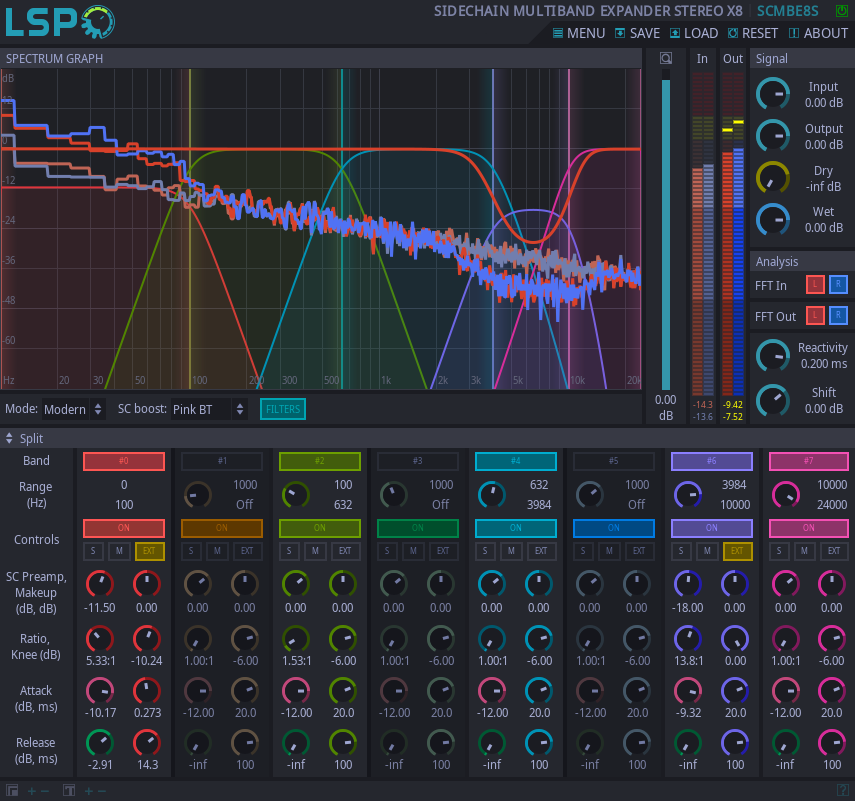Screen dimensions: 855x801
Task: Toggle FFT In right channel R
Action: 838,284
